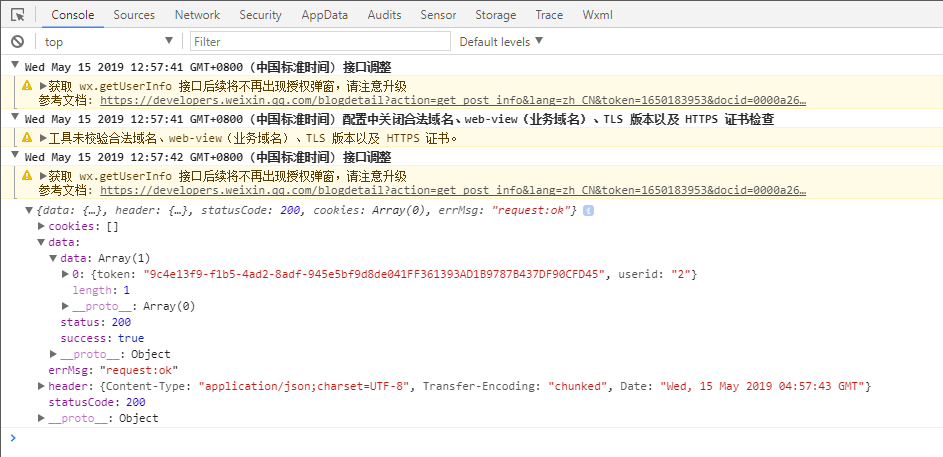Click the status: 200 line under data
Image resolution: width=943 pixels, height=457 pixels.
click(x=96, y=322)
